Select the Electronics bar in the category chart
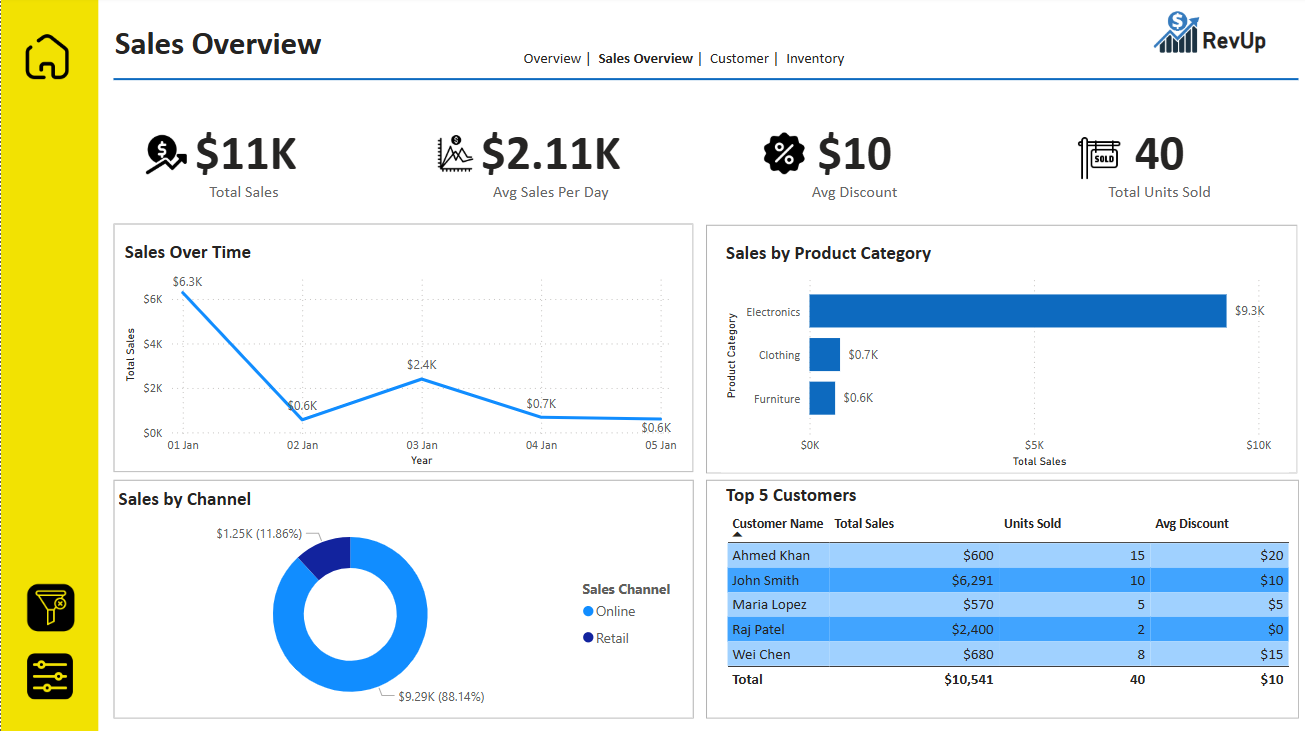 (x=1015, y=311)
